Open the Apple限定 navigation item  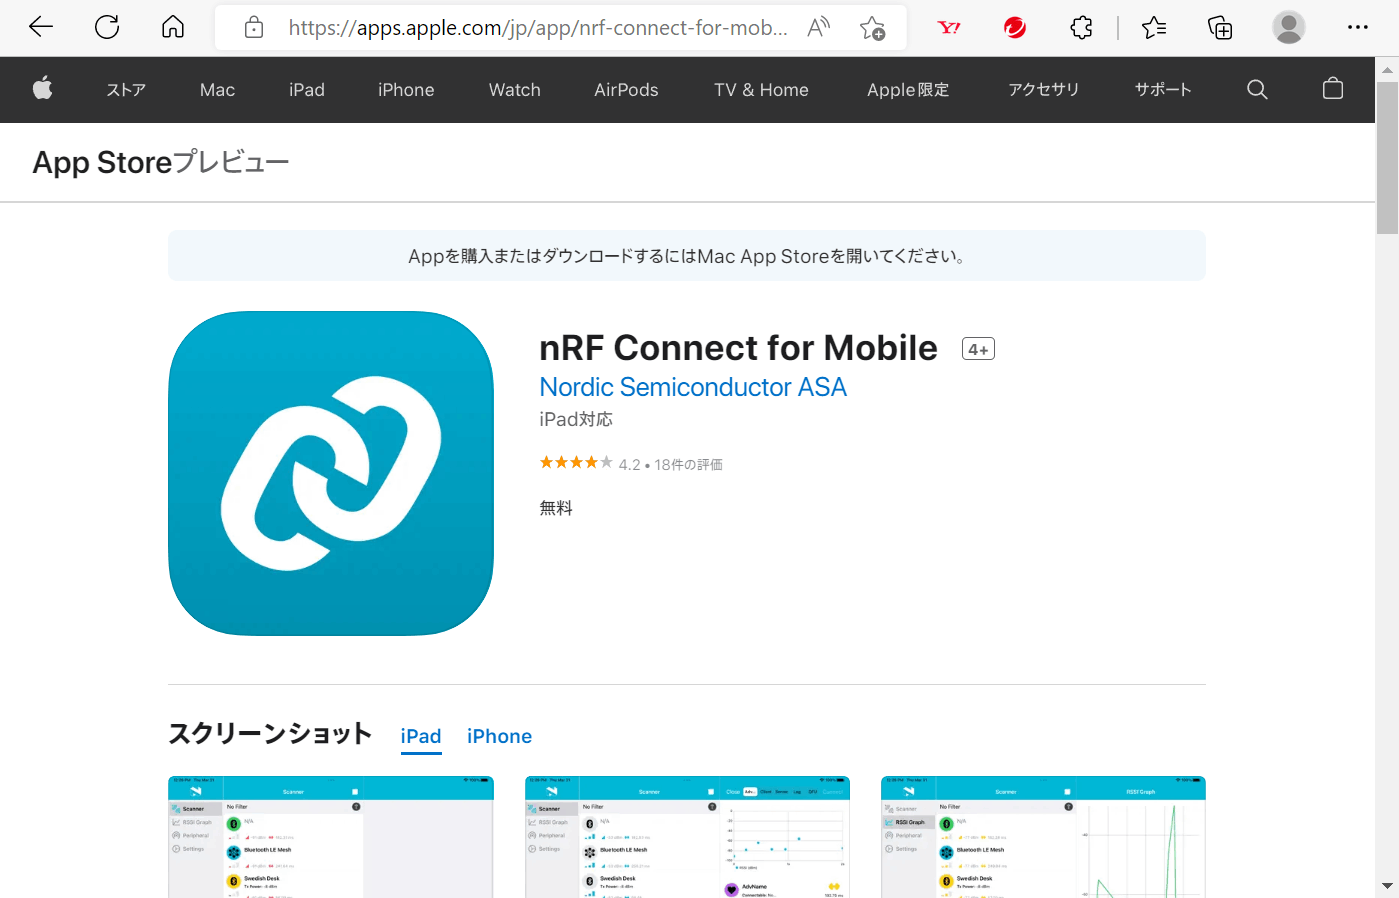pyautogui.click(x=908, y=90)
